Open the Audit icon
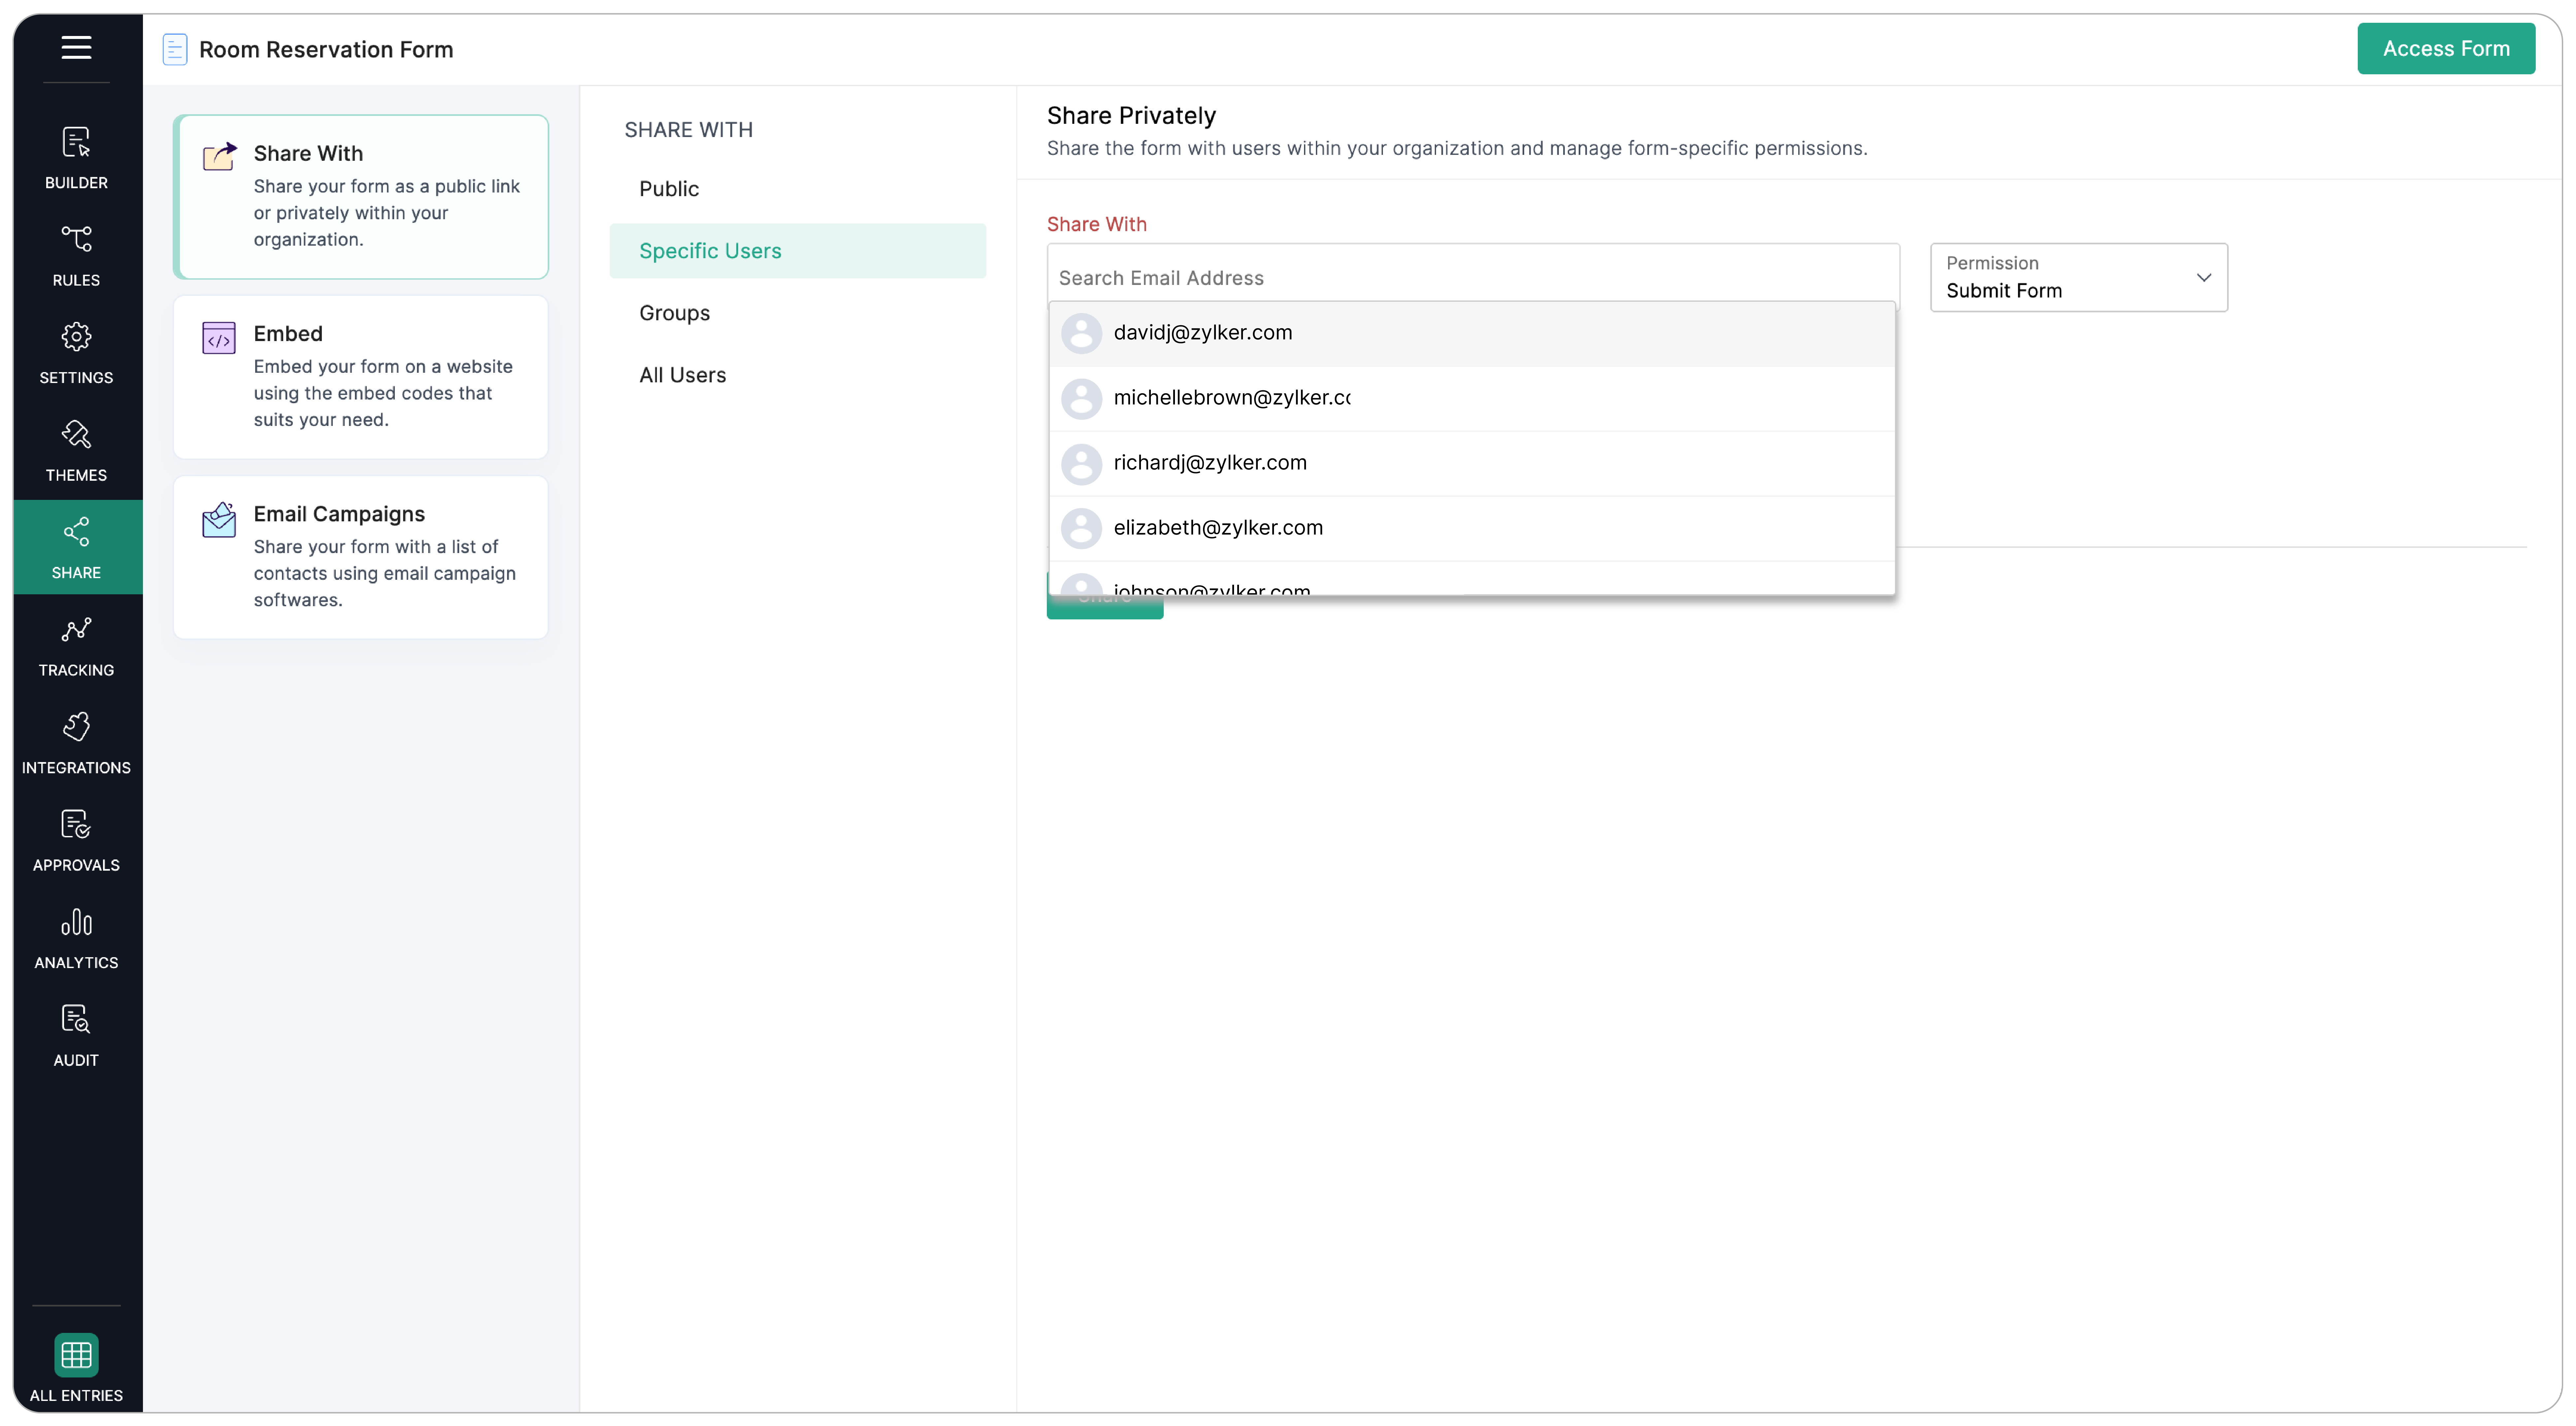This screenshot has width=2576, height=1426. click(x=76, y=1019)
